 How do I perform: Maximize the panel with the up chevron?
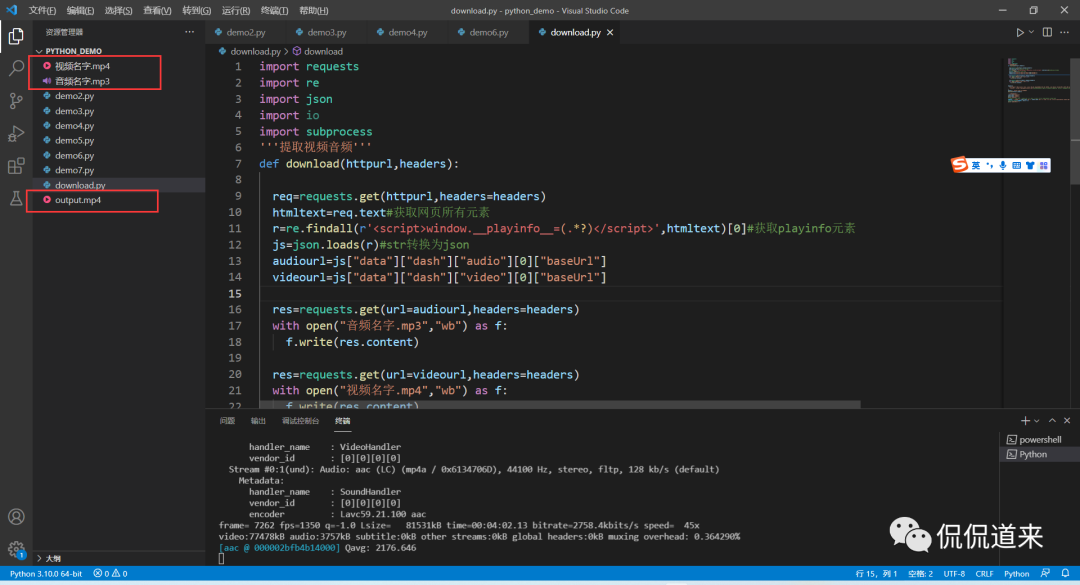(x=1052, y=420)
